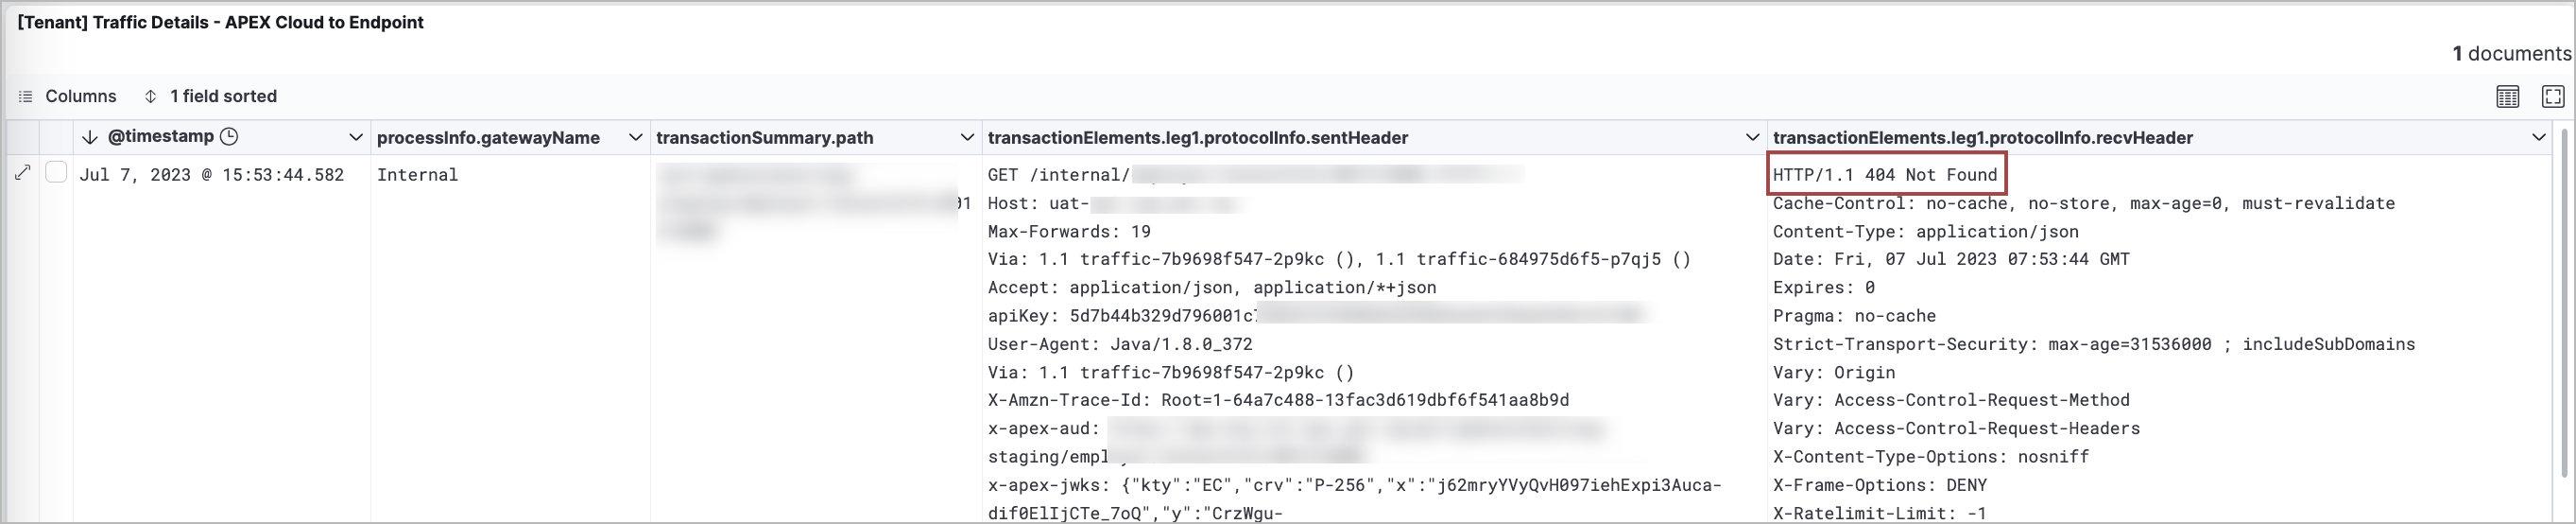Select the row checkbox for the document

(x=56, y=173)
